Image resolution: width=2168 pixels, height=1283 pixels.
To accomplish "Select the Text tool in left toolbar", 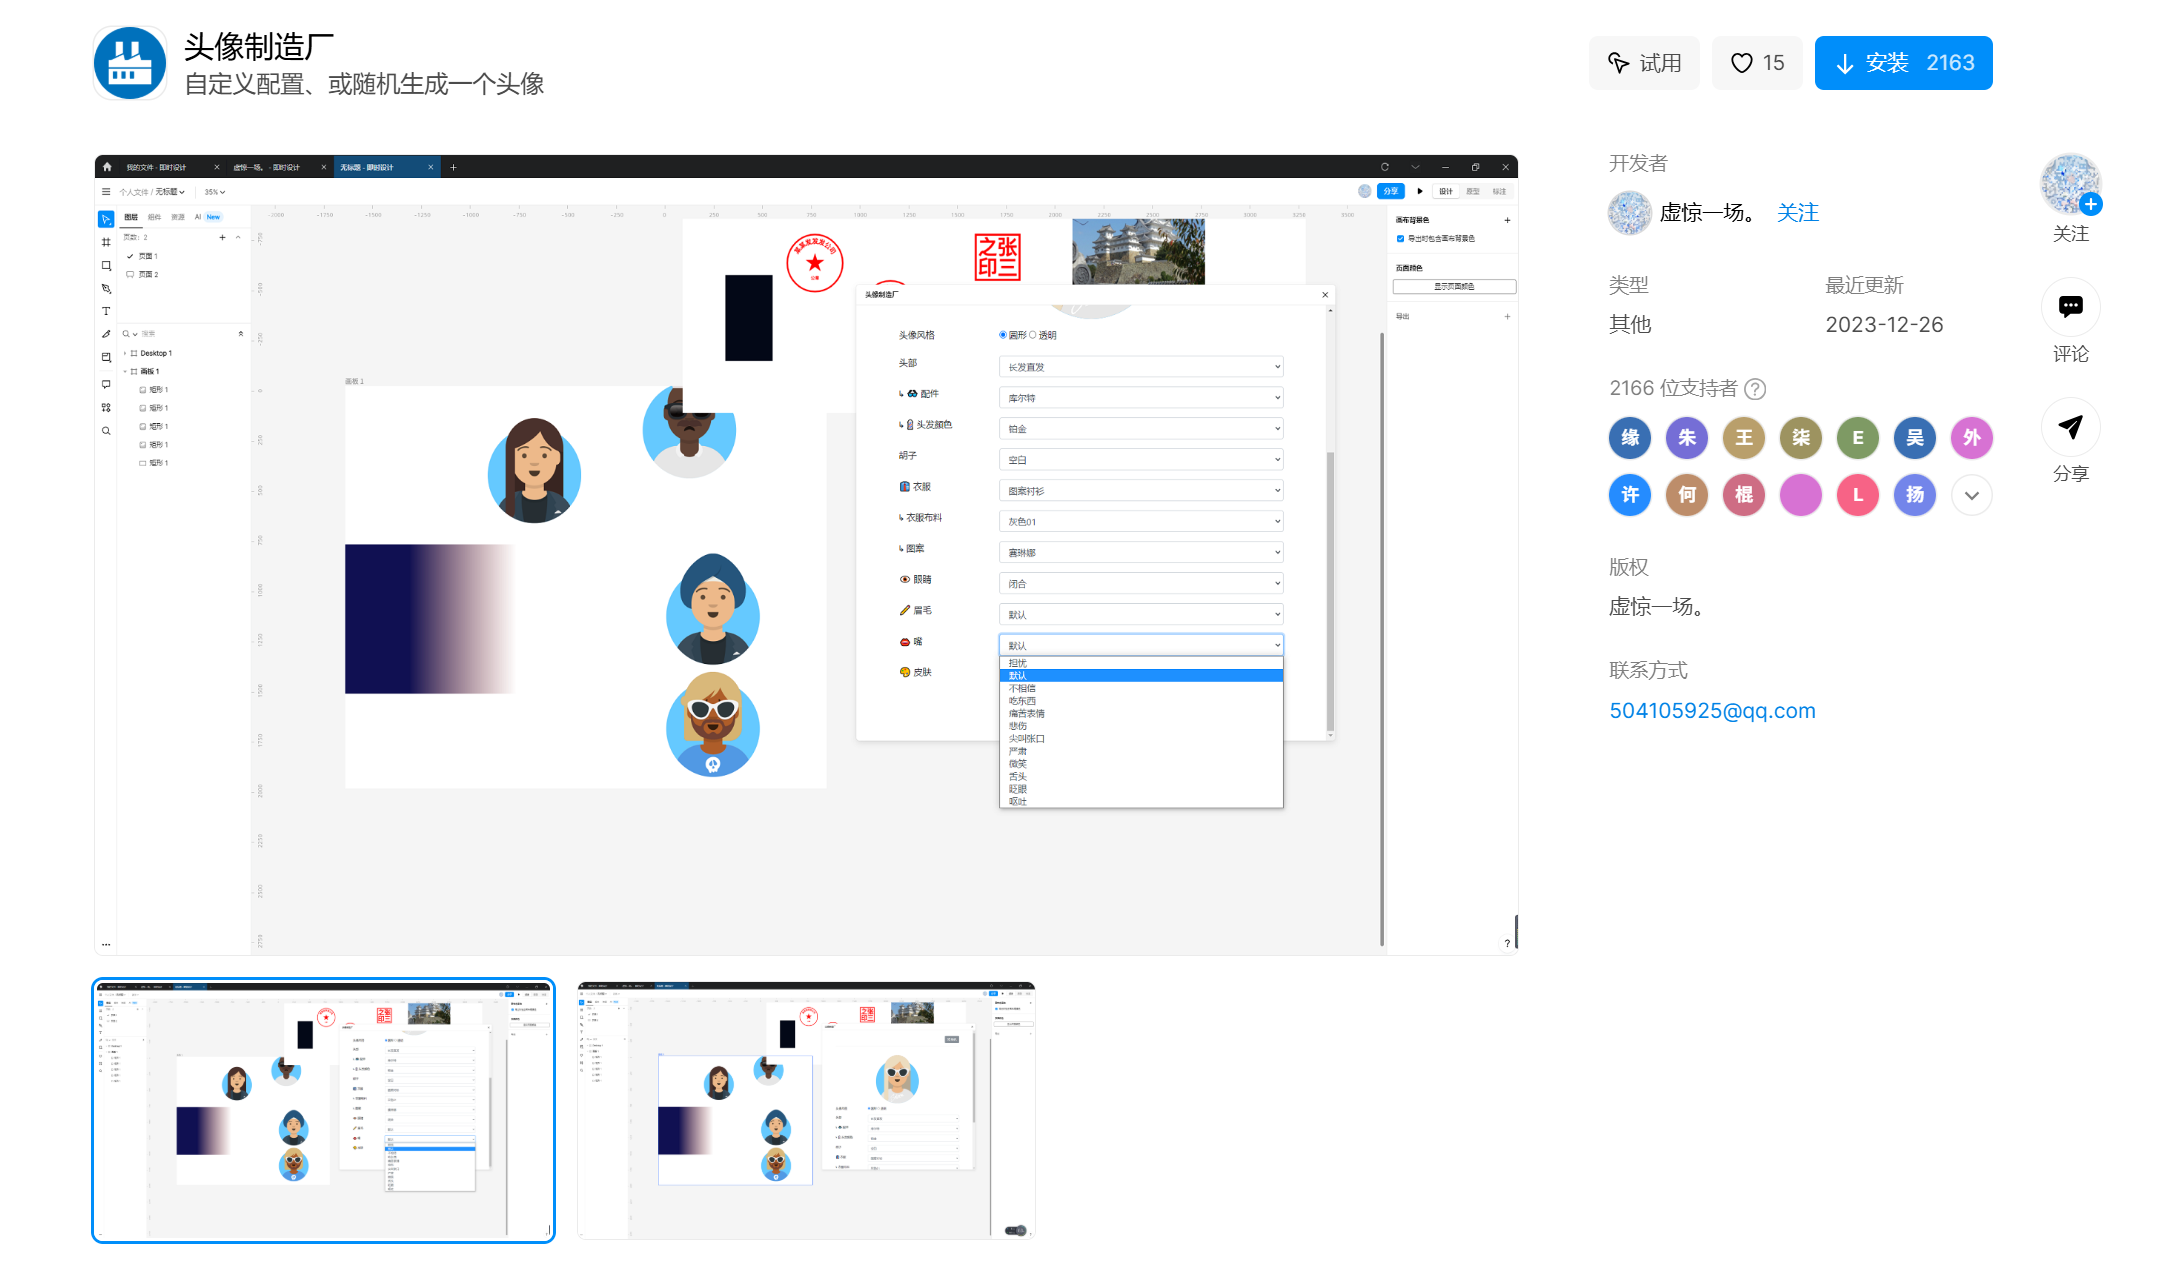I will pos(106,310).
